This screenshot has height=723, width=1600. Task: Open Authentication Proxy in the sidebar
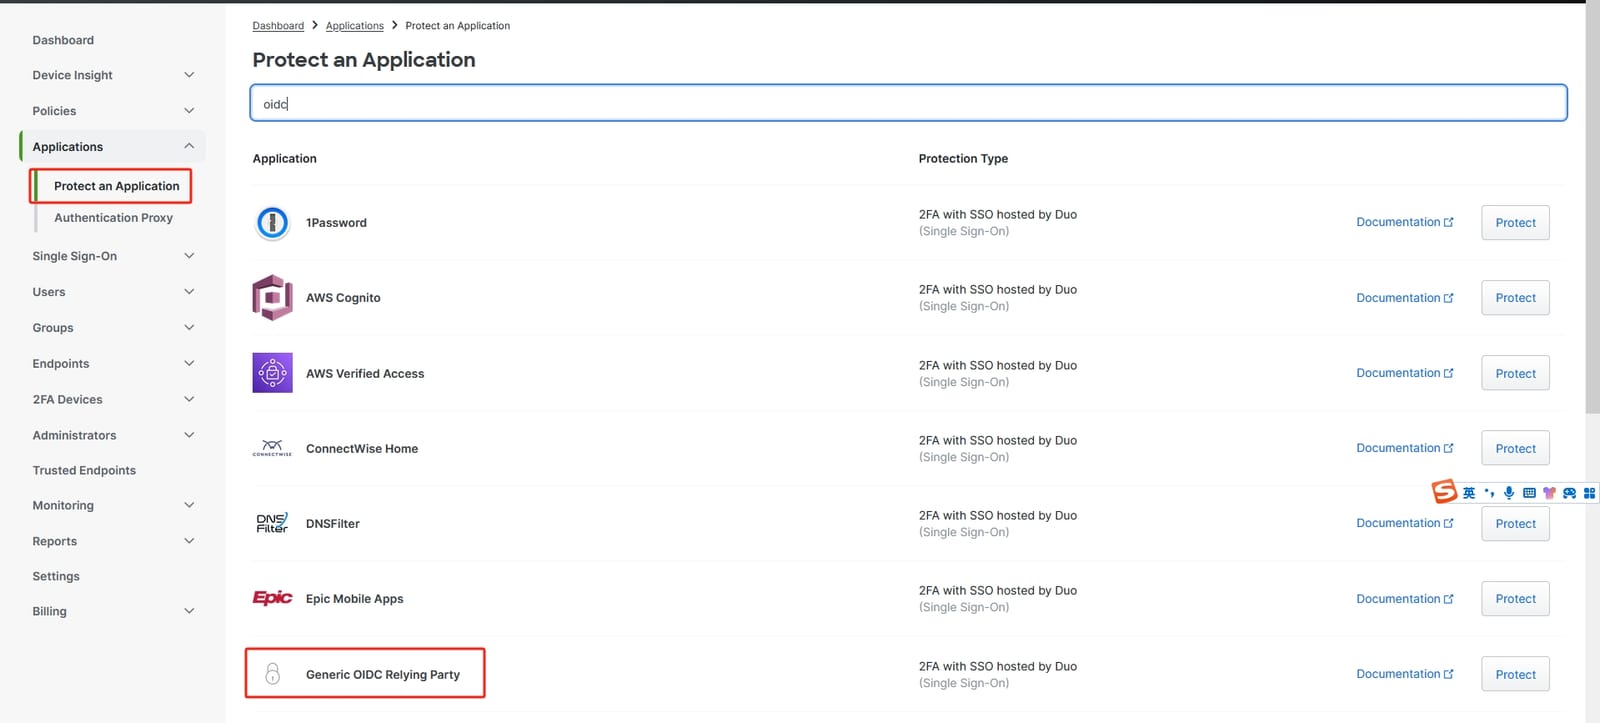113,218
